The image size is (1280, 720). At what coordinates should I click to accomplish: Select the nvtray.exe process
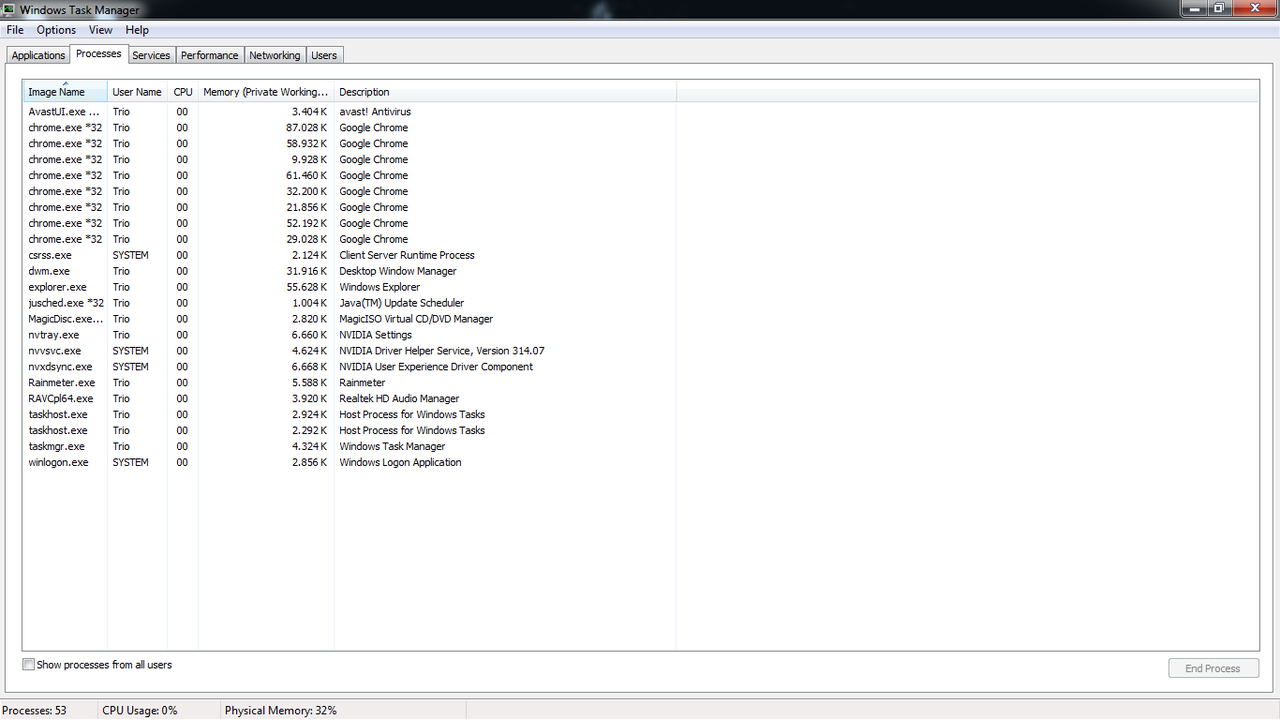350,335
